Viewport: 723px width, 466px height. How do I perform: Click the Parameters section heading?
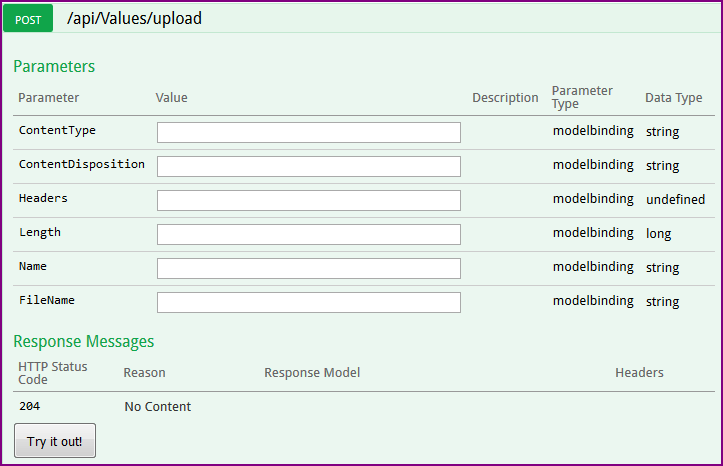pos(54,67)
